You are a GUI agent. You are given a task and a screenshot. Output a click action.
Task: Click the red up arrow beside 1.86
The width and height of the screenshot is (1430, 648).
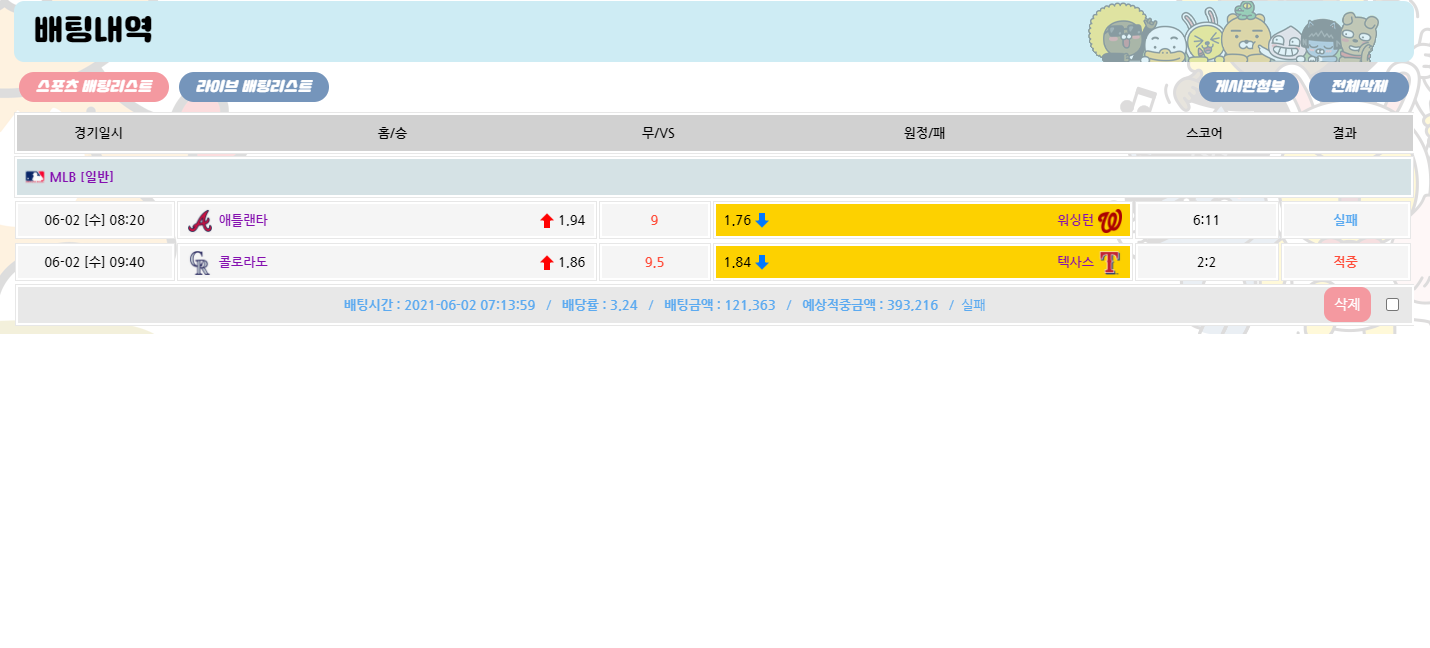click(x=547, y=263)
